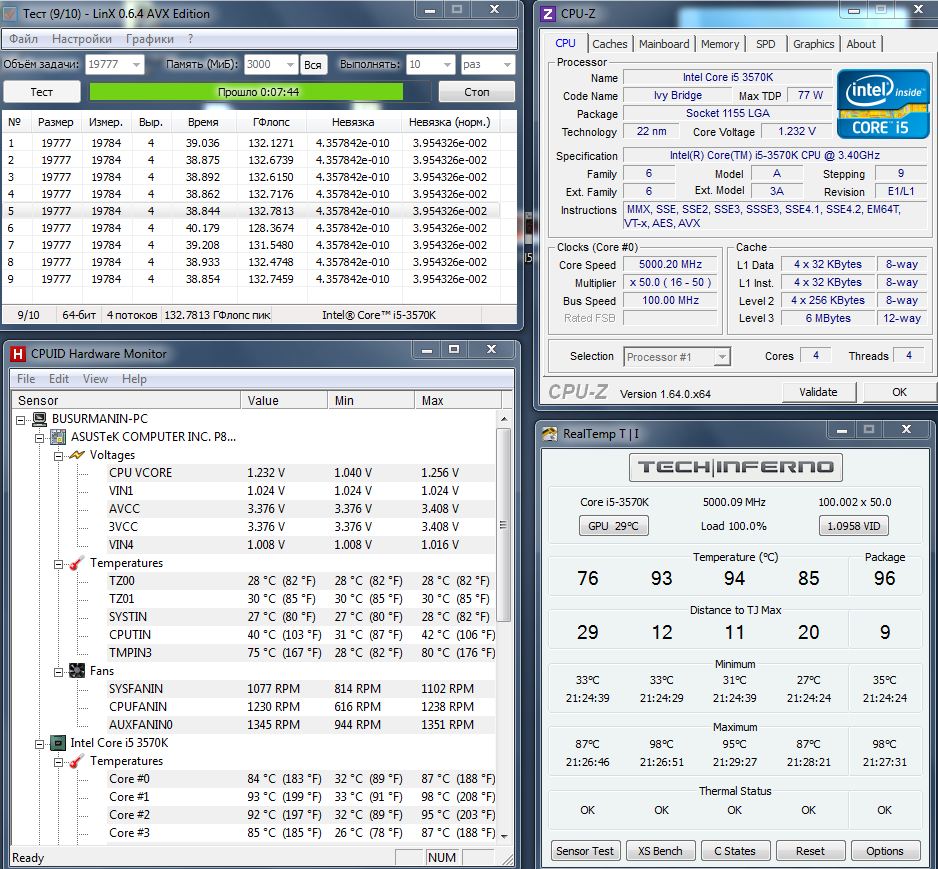Viewport: 938px width, 869px height.
Task: Open the File menu in Hardware Monitor
Action: 26,379
